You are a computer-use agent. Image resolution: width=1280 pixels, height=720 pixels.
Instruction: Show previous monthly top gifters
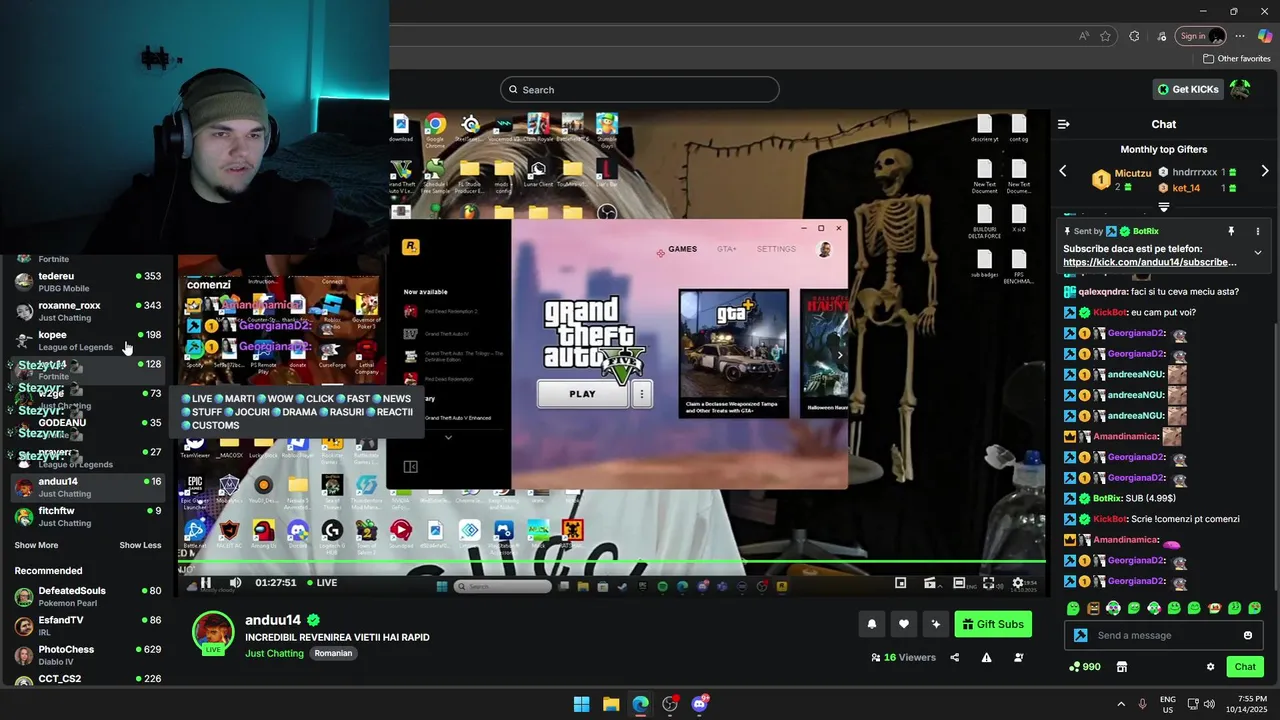point(1063,171)
